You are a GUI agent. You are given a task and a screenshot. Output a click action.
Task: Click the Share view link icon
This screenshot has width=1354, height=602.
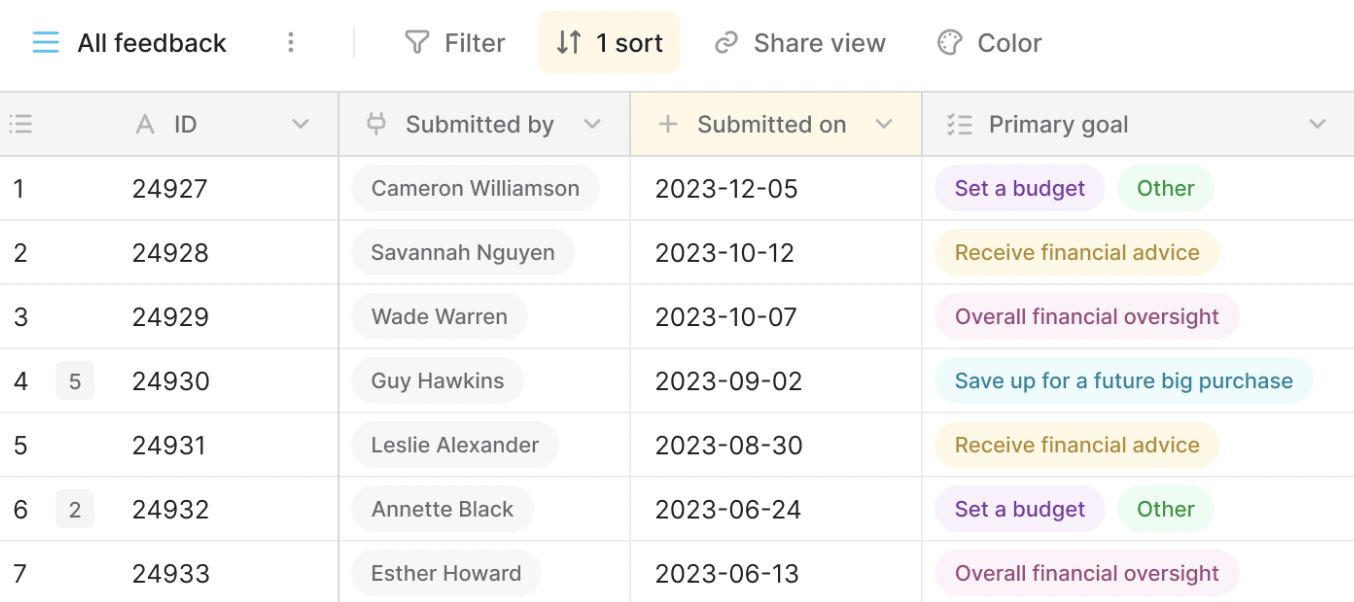(x=726, y=43)
